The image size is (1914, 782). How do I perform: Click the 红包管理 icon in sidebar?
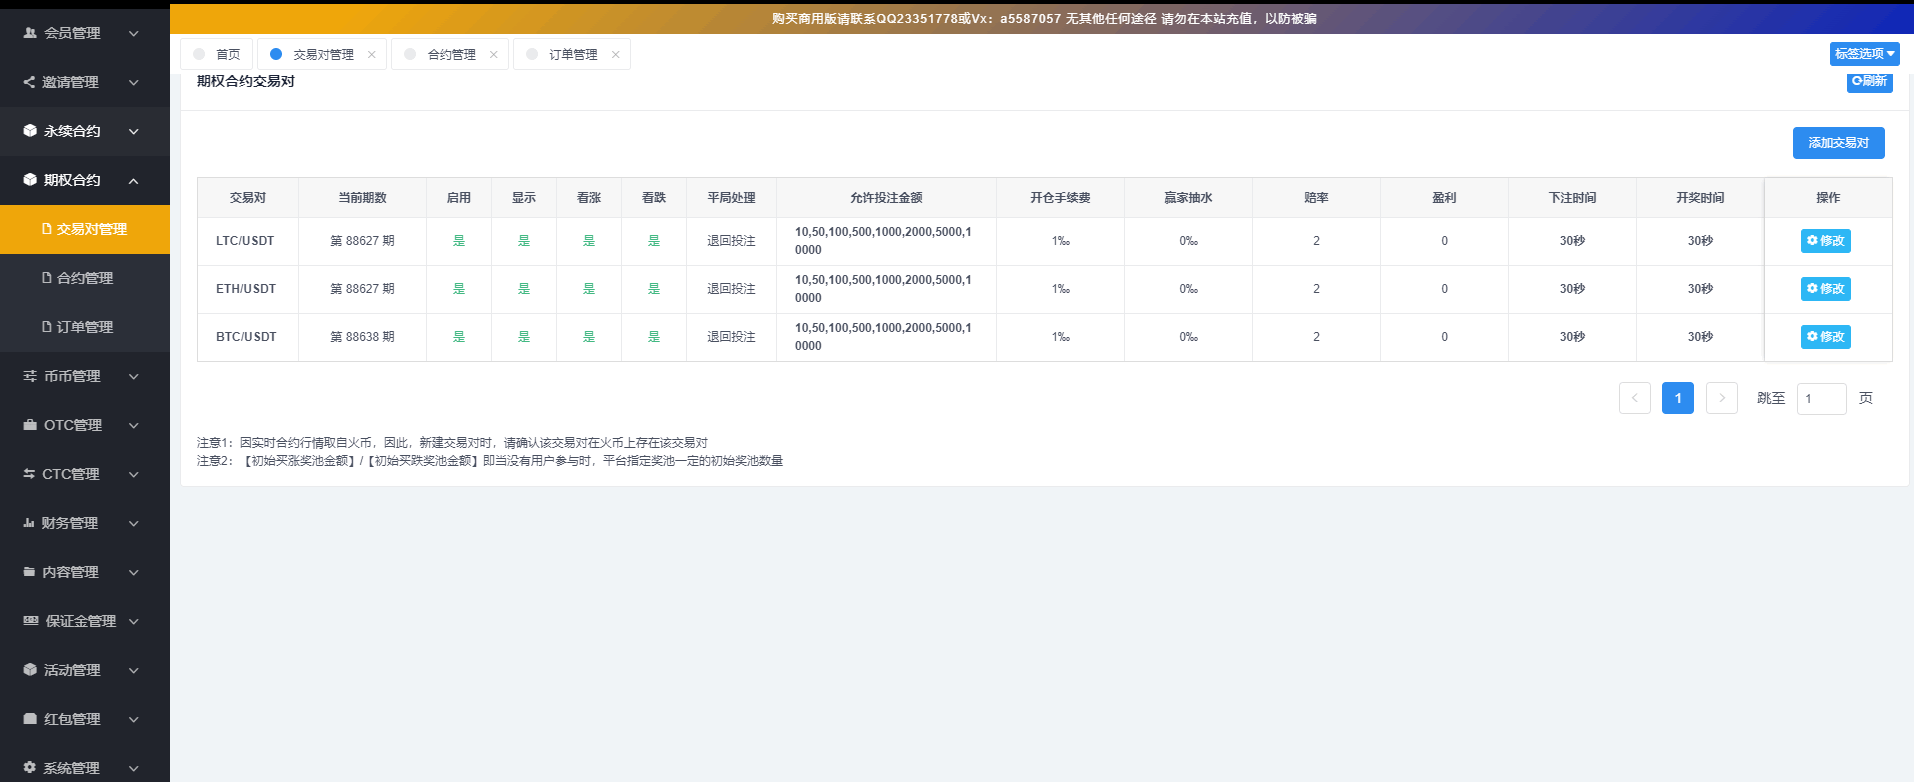[x=30, y=719]
